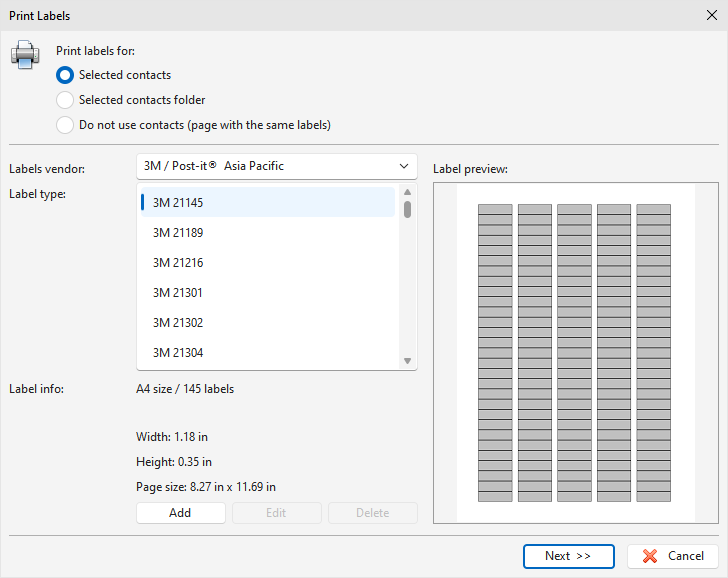Click the printer icon
This screenshot has width=728, height=578.
(25, 55)
